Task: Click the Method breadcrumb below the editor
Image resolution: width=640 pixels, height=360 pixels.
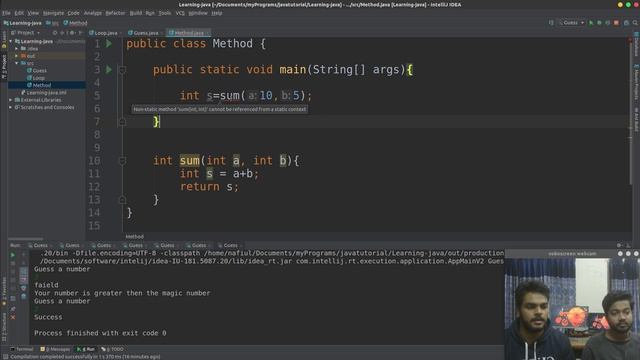Action: coord(134,237)
